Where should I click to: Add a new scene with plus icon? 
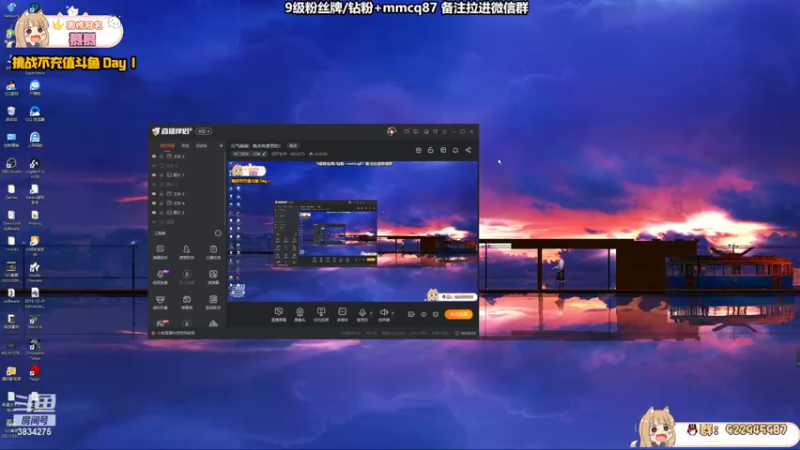click(x=221, y=145)
